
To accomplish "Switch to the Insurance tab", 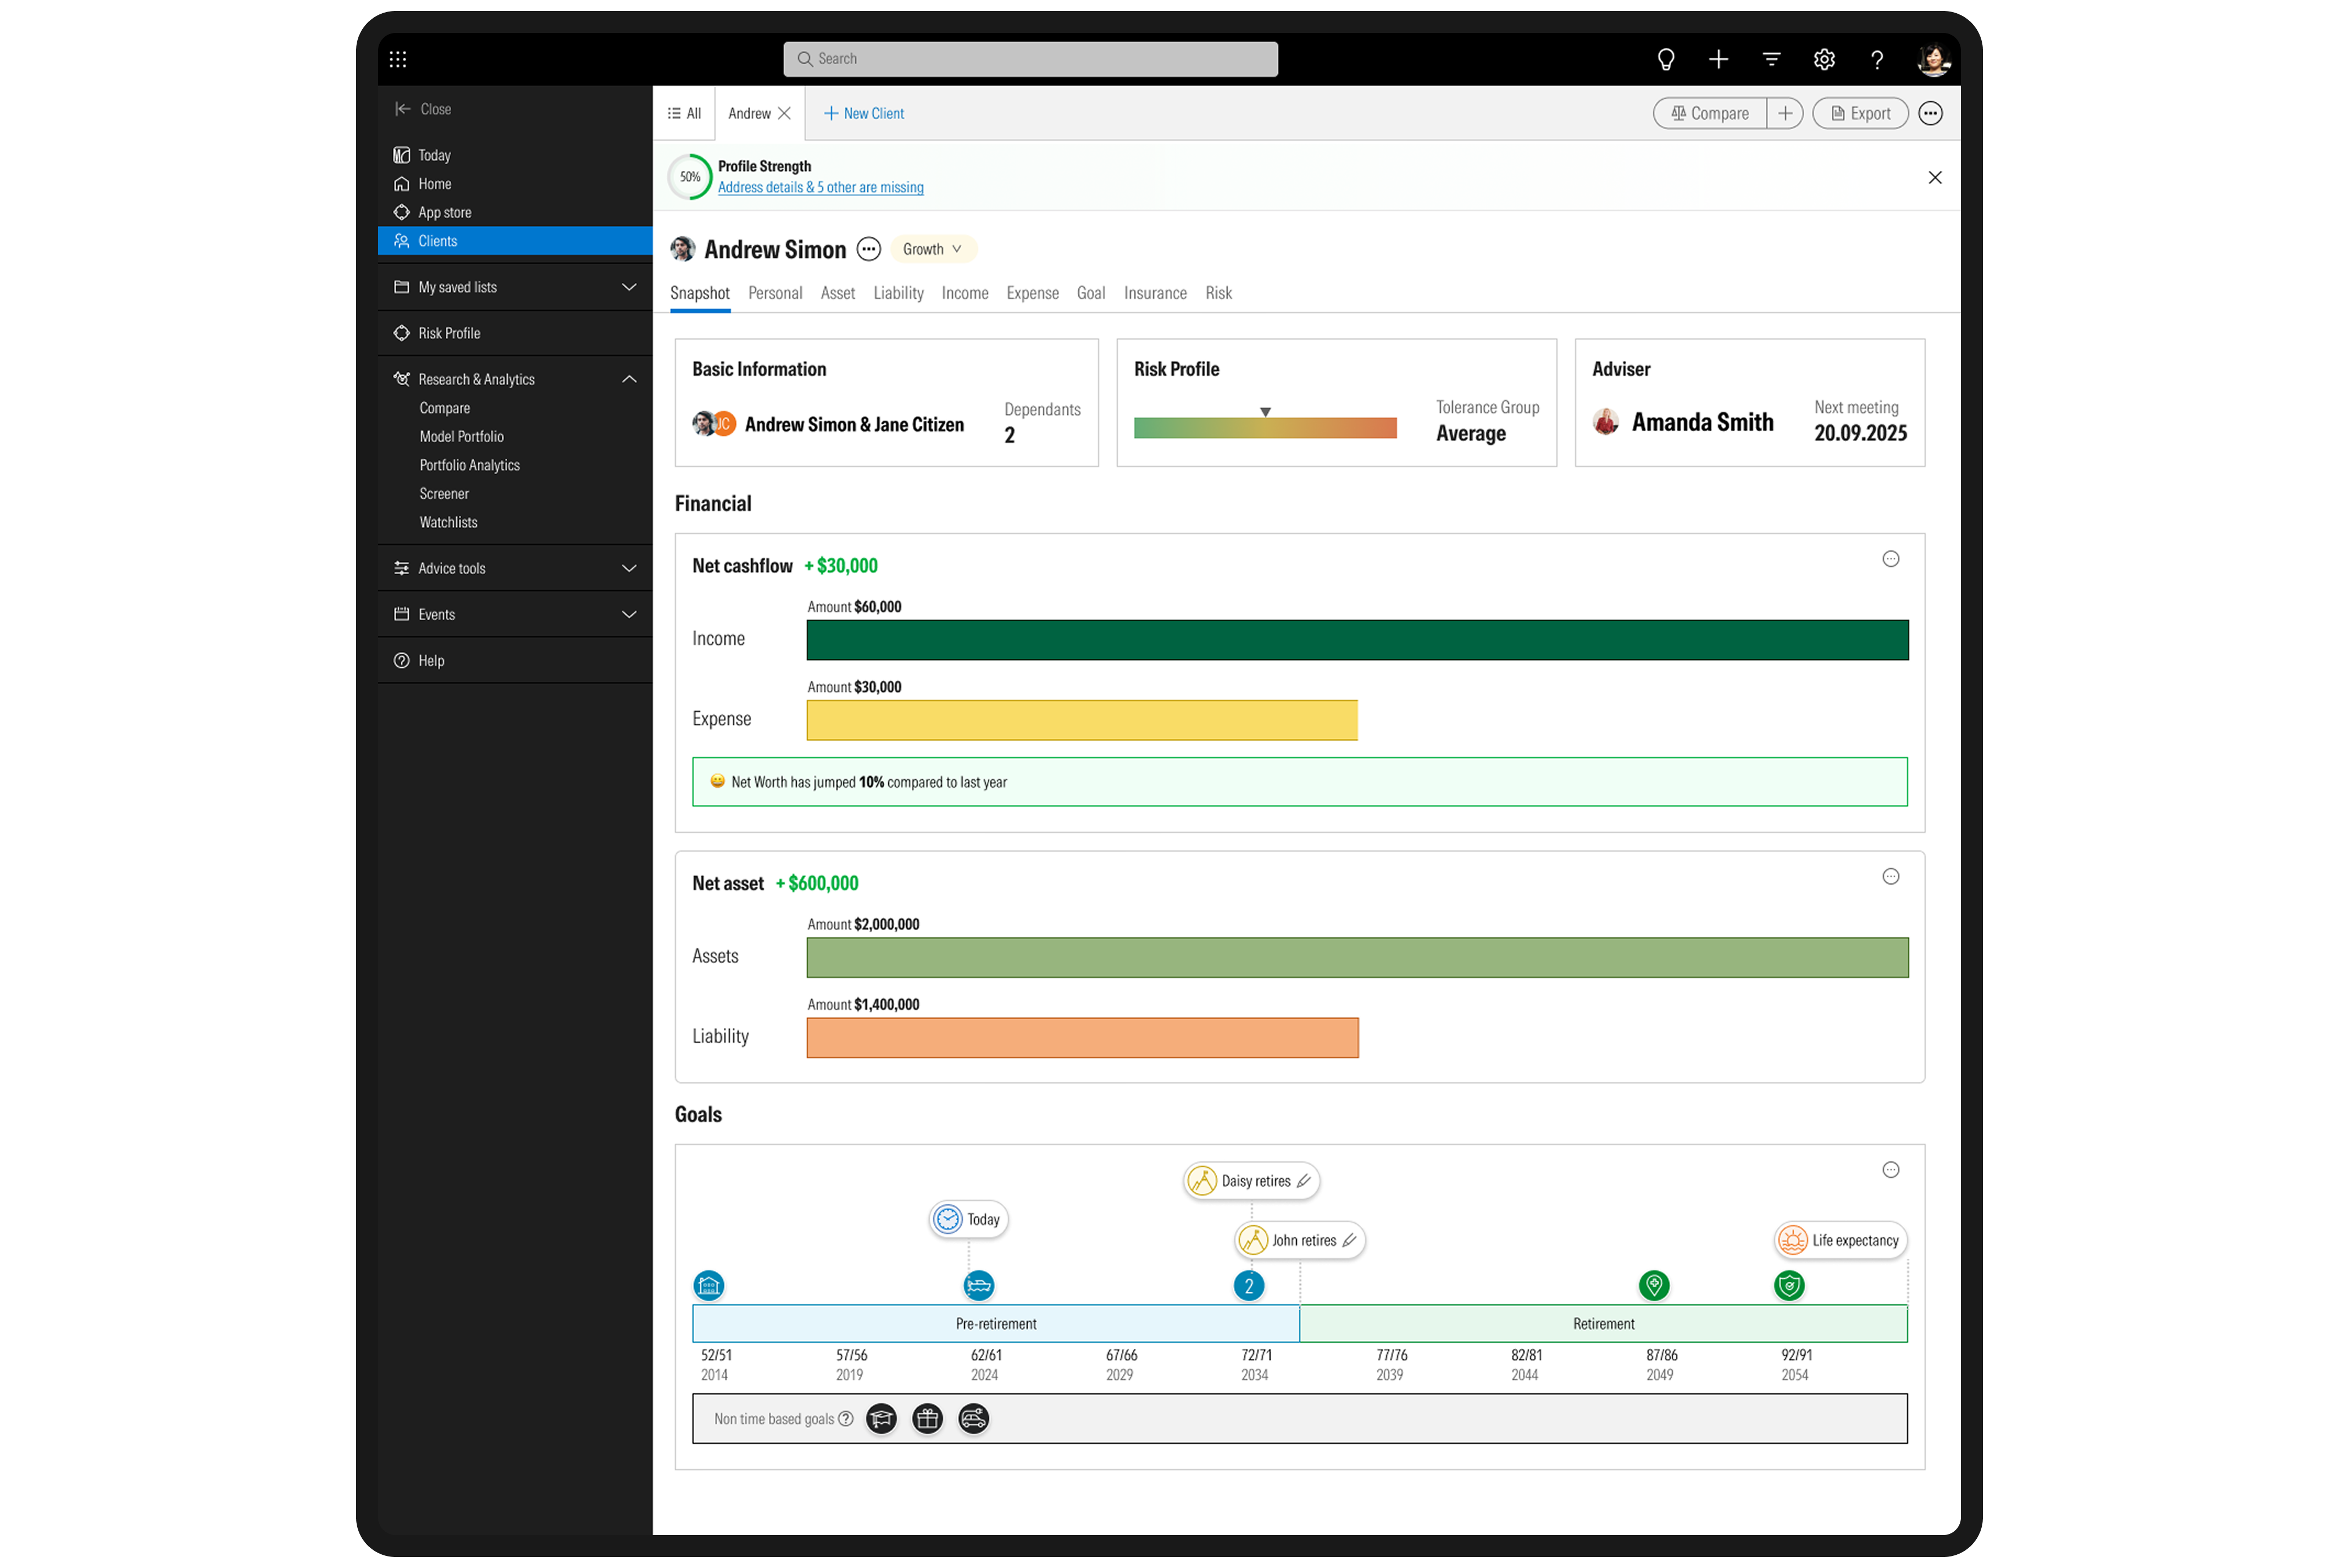I will coord(1155,293).
